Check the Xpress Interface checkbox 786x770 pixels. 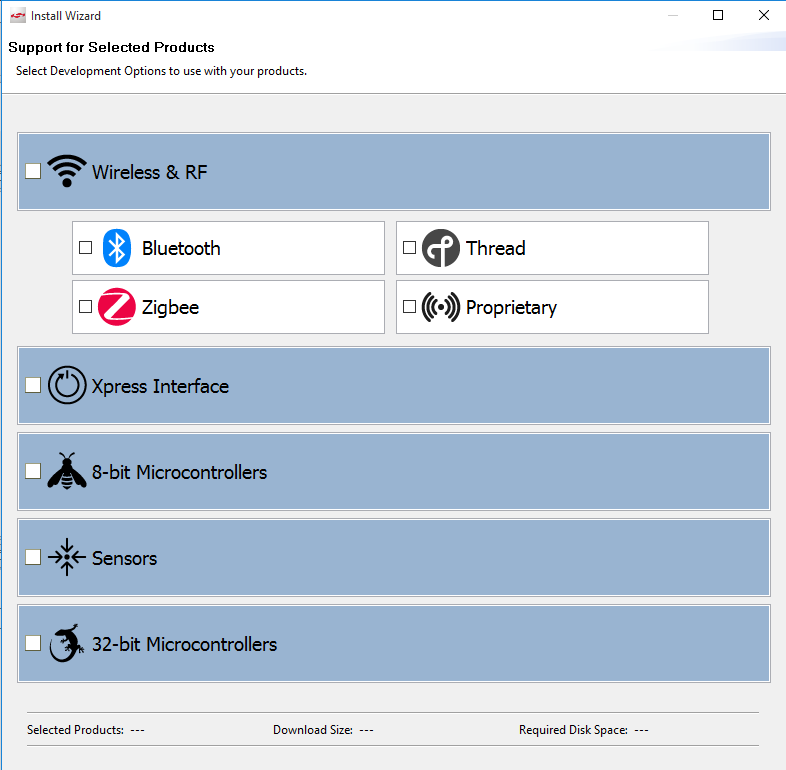coord(33,385)
